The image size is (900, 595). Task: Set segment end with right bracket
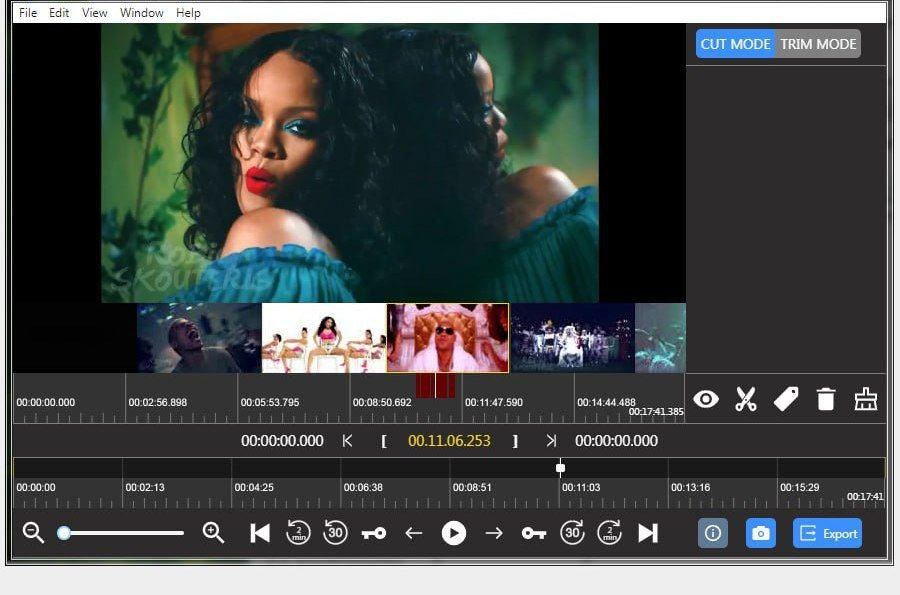tap(515, 441)
